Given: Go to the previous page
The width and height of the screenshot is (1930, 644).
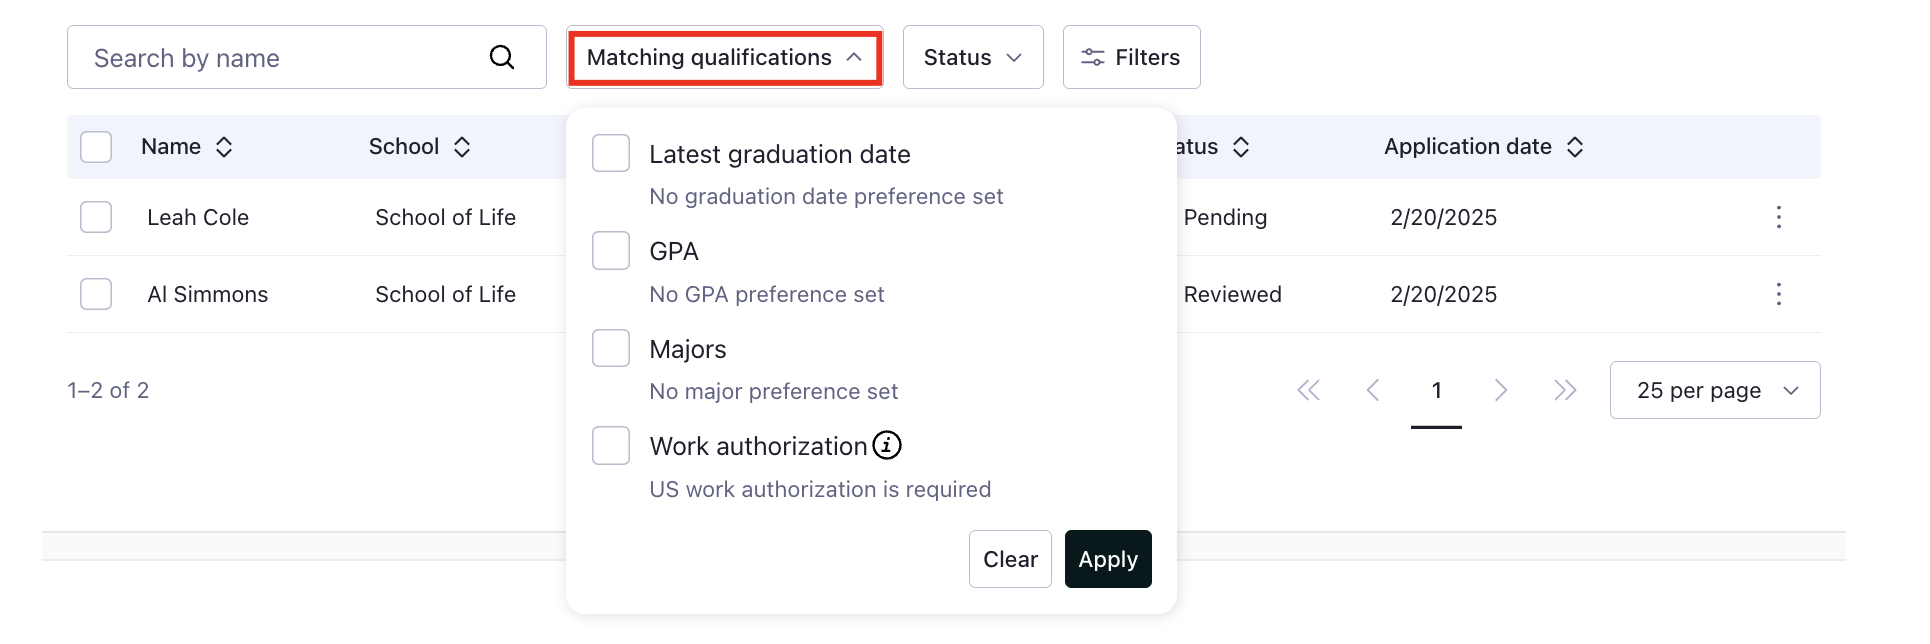Looking at the screenshot, I should click(x=1373, y=390).
